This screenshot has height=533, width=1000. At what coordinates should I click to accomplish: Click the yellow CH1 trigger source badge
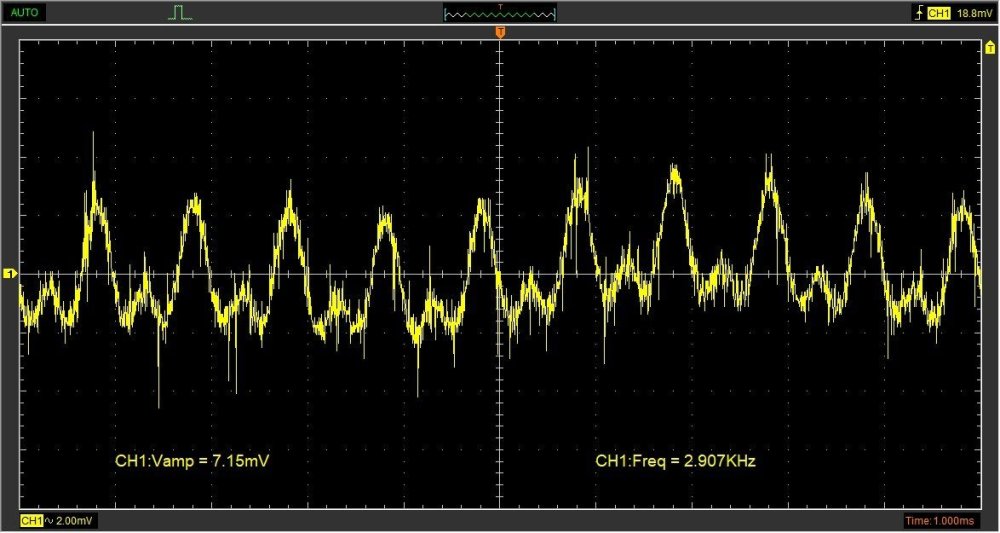(937, 13)
